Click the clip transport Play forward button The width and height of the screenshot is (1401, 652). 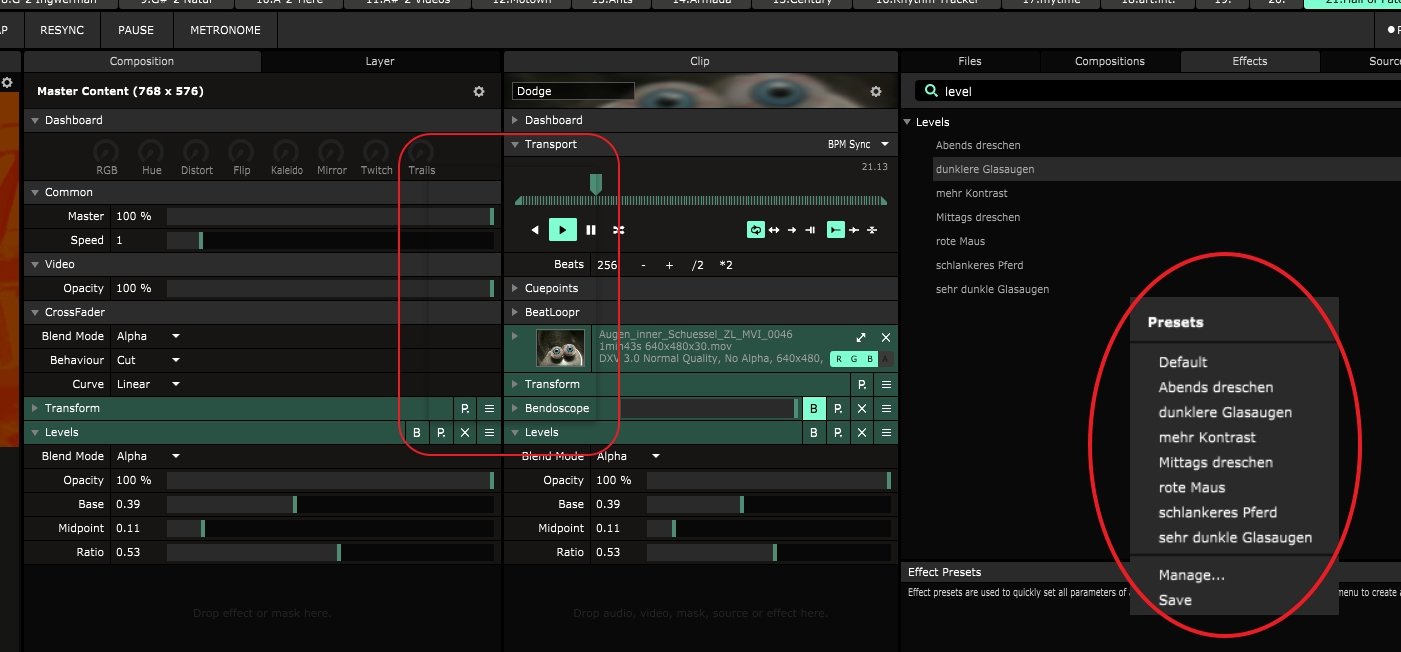pos(562,230)
